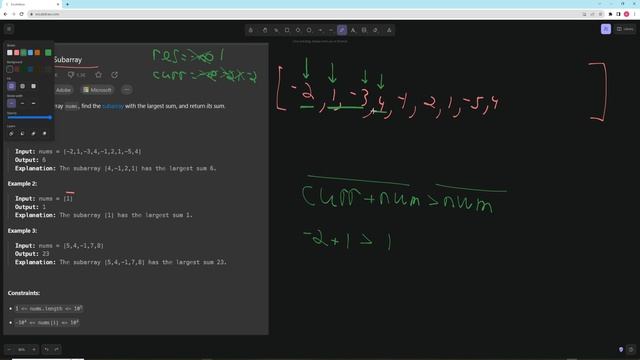Select the Arrow tool
640x360 pixels.
tap(320, 30)
